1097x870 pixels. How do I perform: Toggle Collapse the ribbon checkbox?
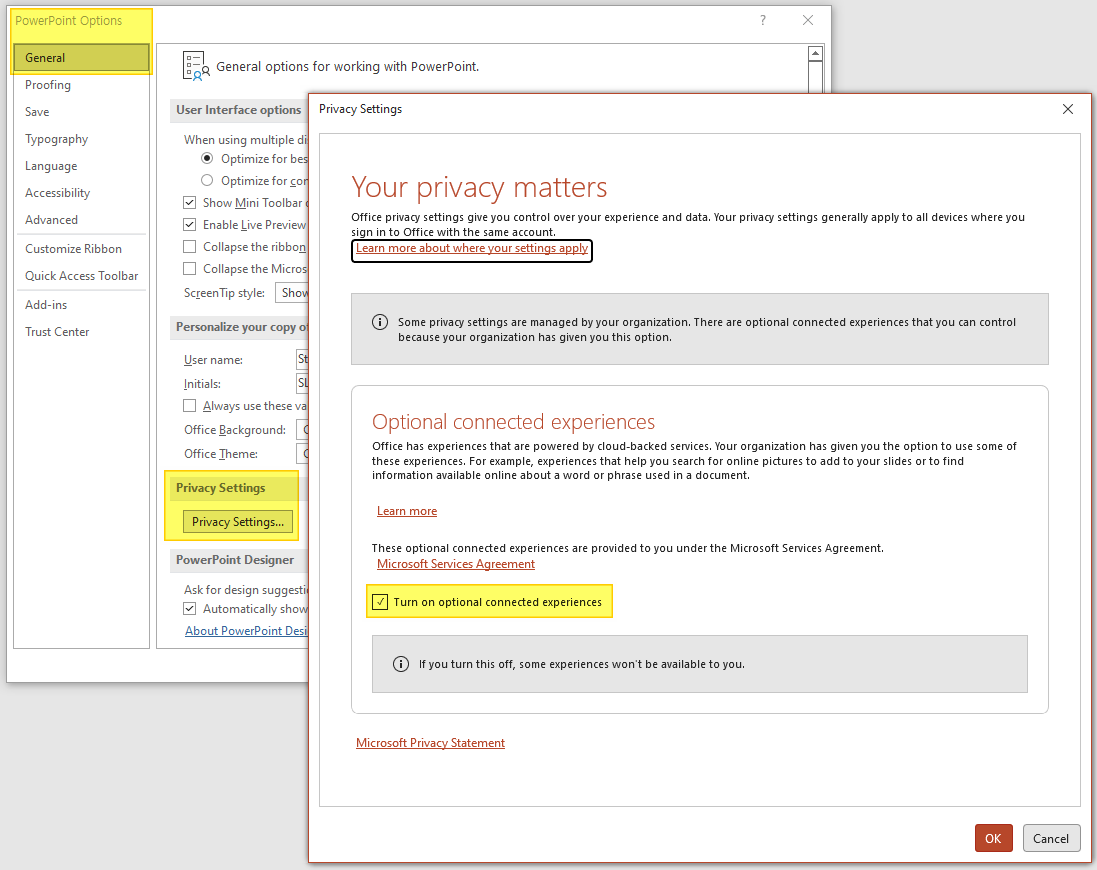click(x=190, y=247)
